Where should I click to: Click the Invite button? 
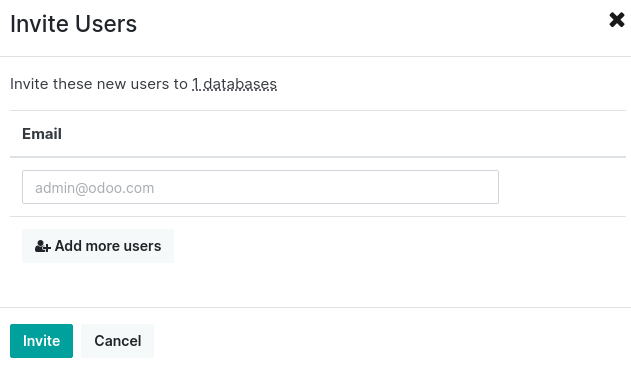(41, 341)
